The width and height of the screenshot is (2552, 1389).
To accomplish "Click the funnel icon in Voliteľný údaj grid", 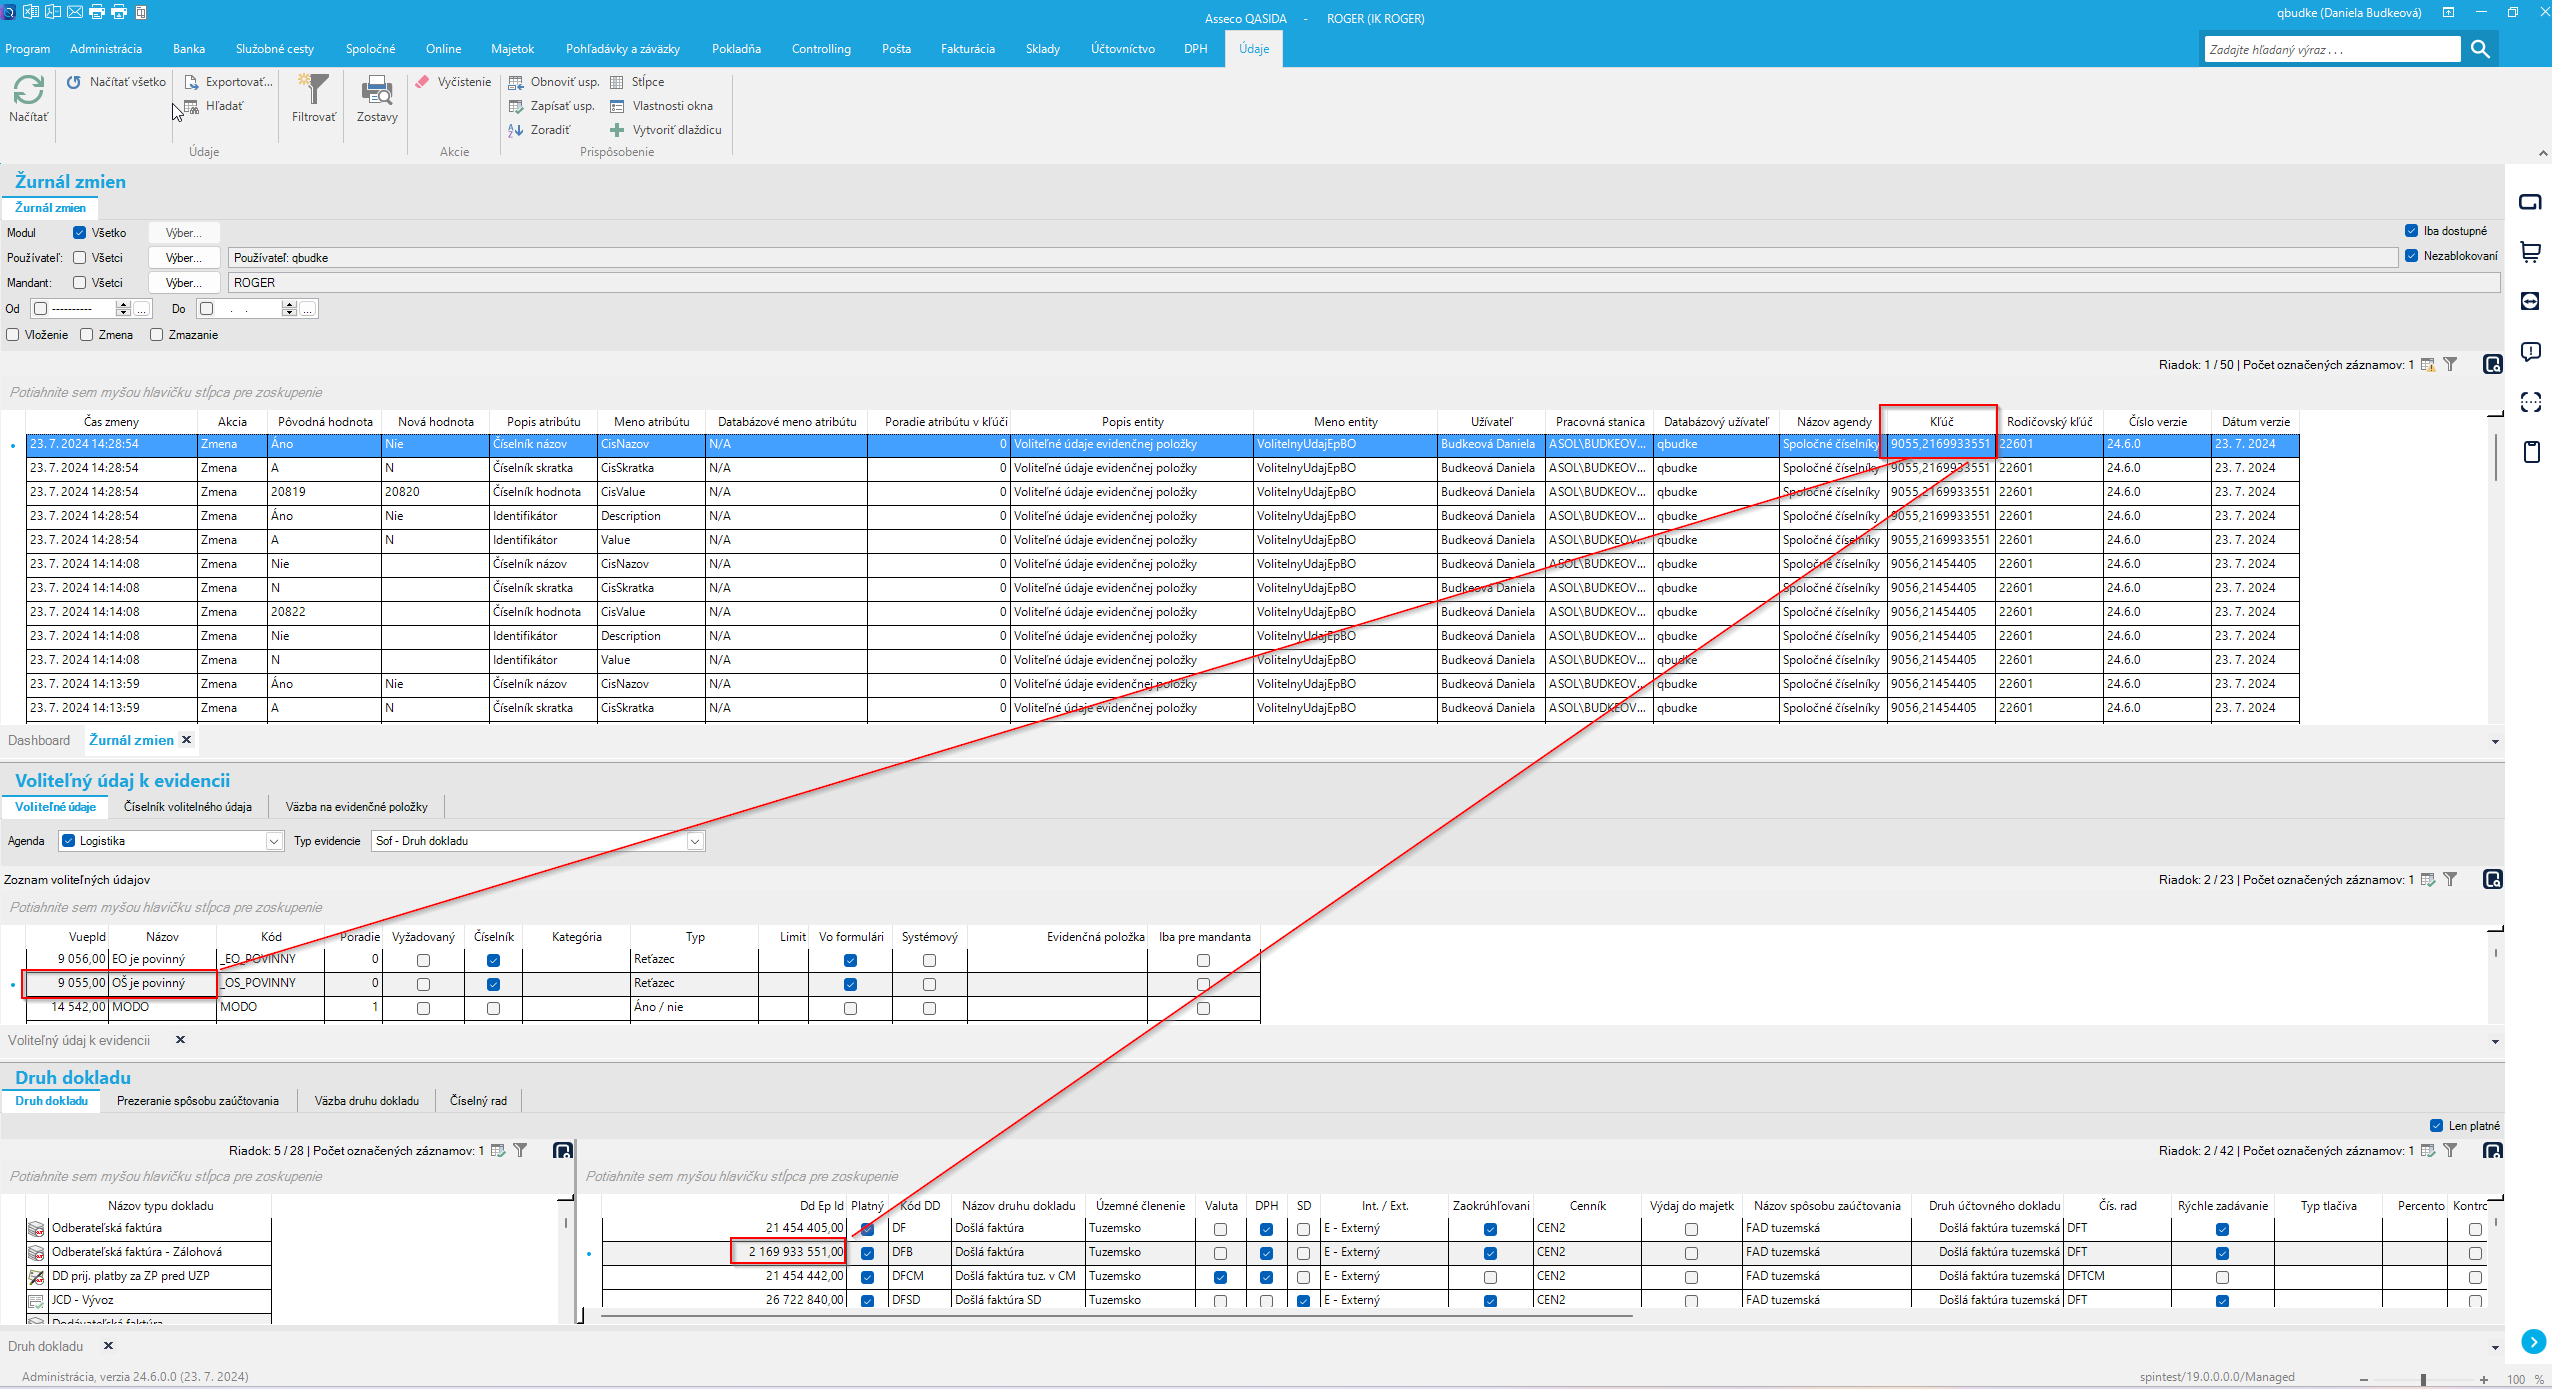I will [x=2450, y=880].
